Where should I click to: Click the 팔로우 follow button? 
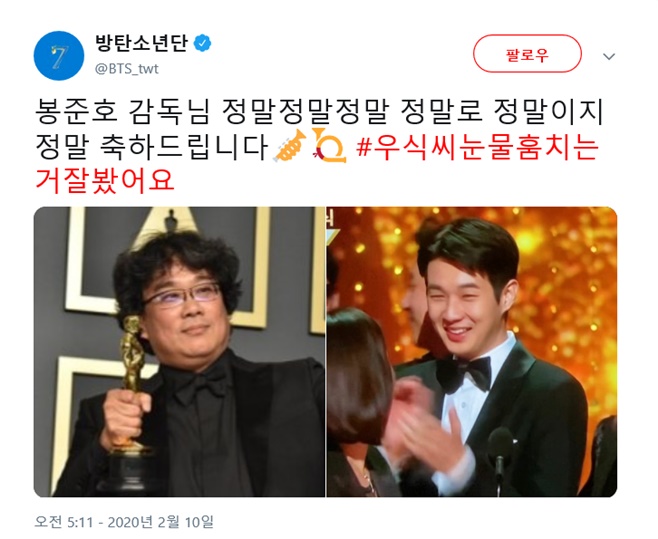click(527, 54)
